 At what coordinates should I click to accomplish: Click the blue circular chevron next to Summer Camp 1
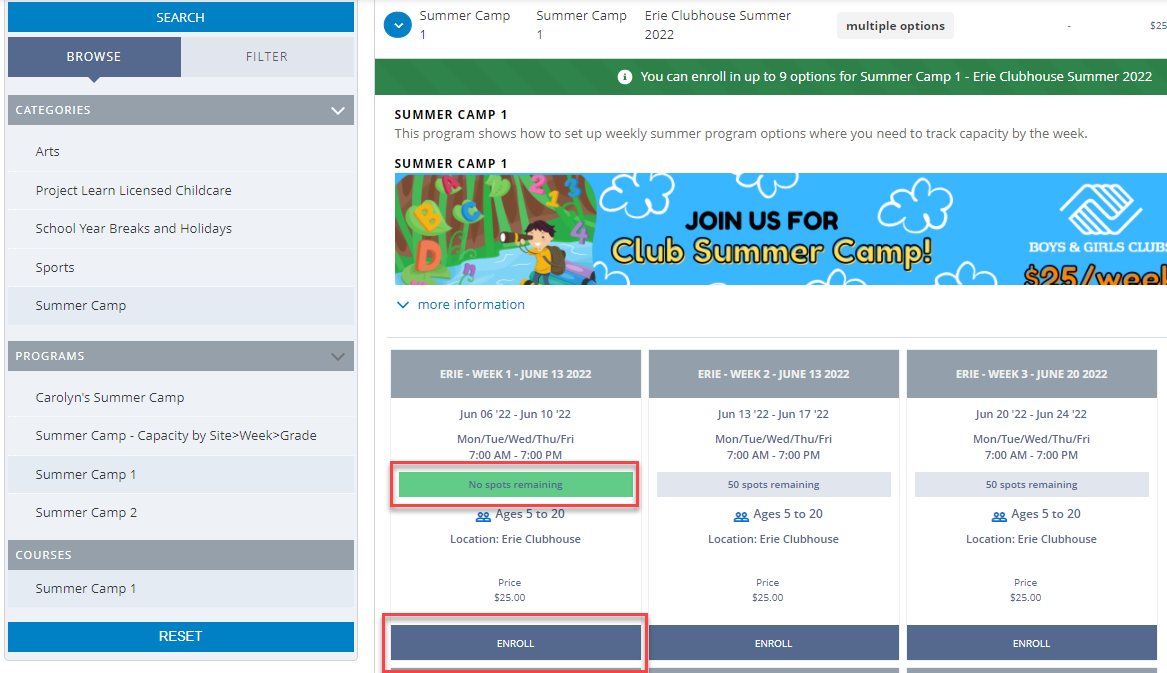(397, 24)
